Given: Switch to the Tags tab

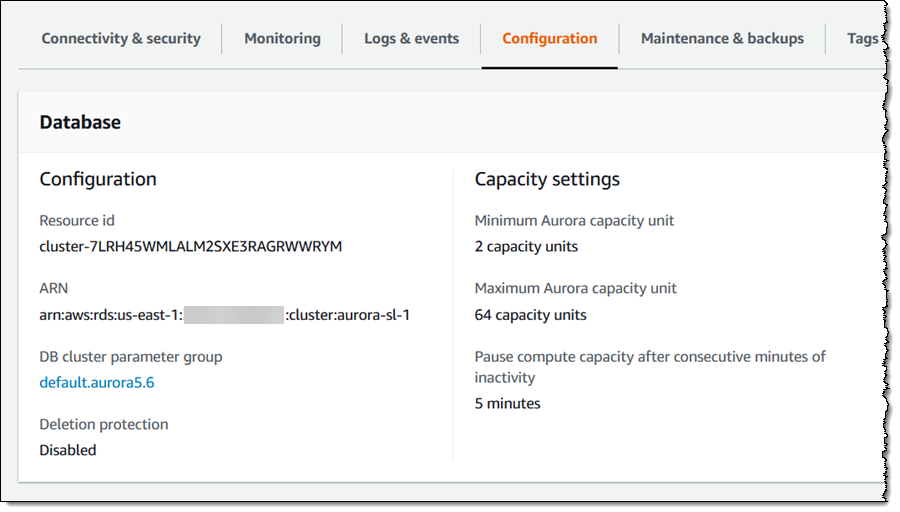Looking at the screenshot, I should 861,39.
